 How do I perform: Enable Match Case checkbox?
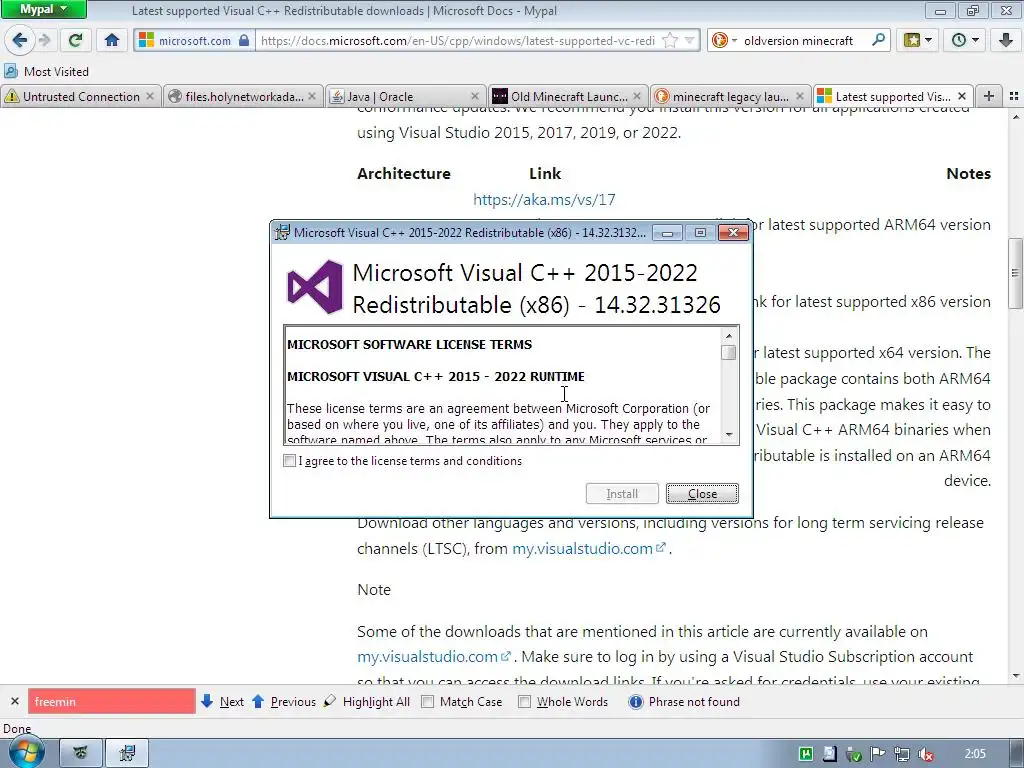point(428,701)
